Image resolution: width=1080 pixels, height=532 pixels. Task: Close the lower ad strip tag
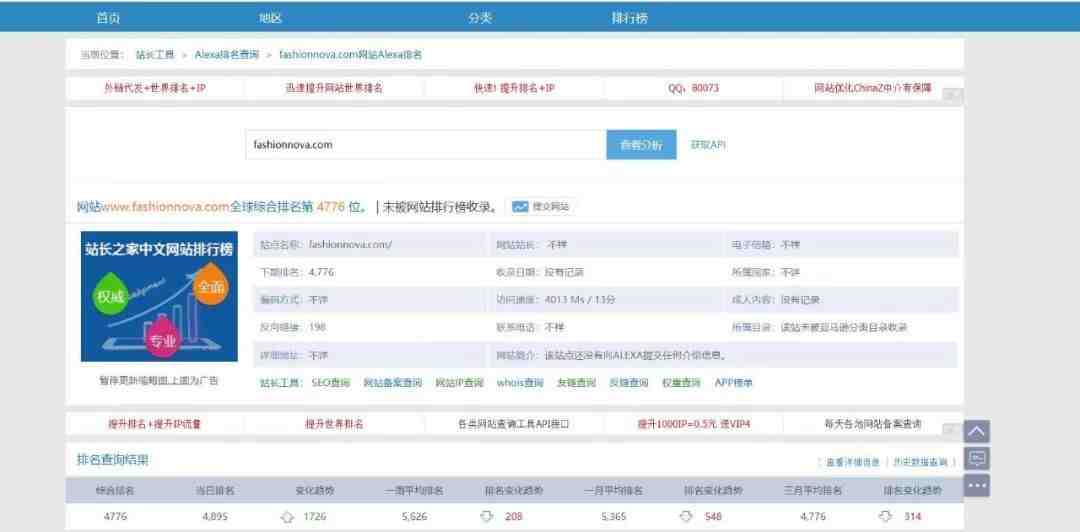tap(952, 430)
